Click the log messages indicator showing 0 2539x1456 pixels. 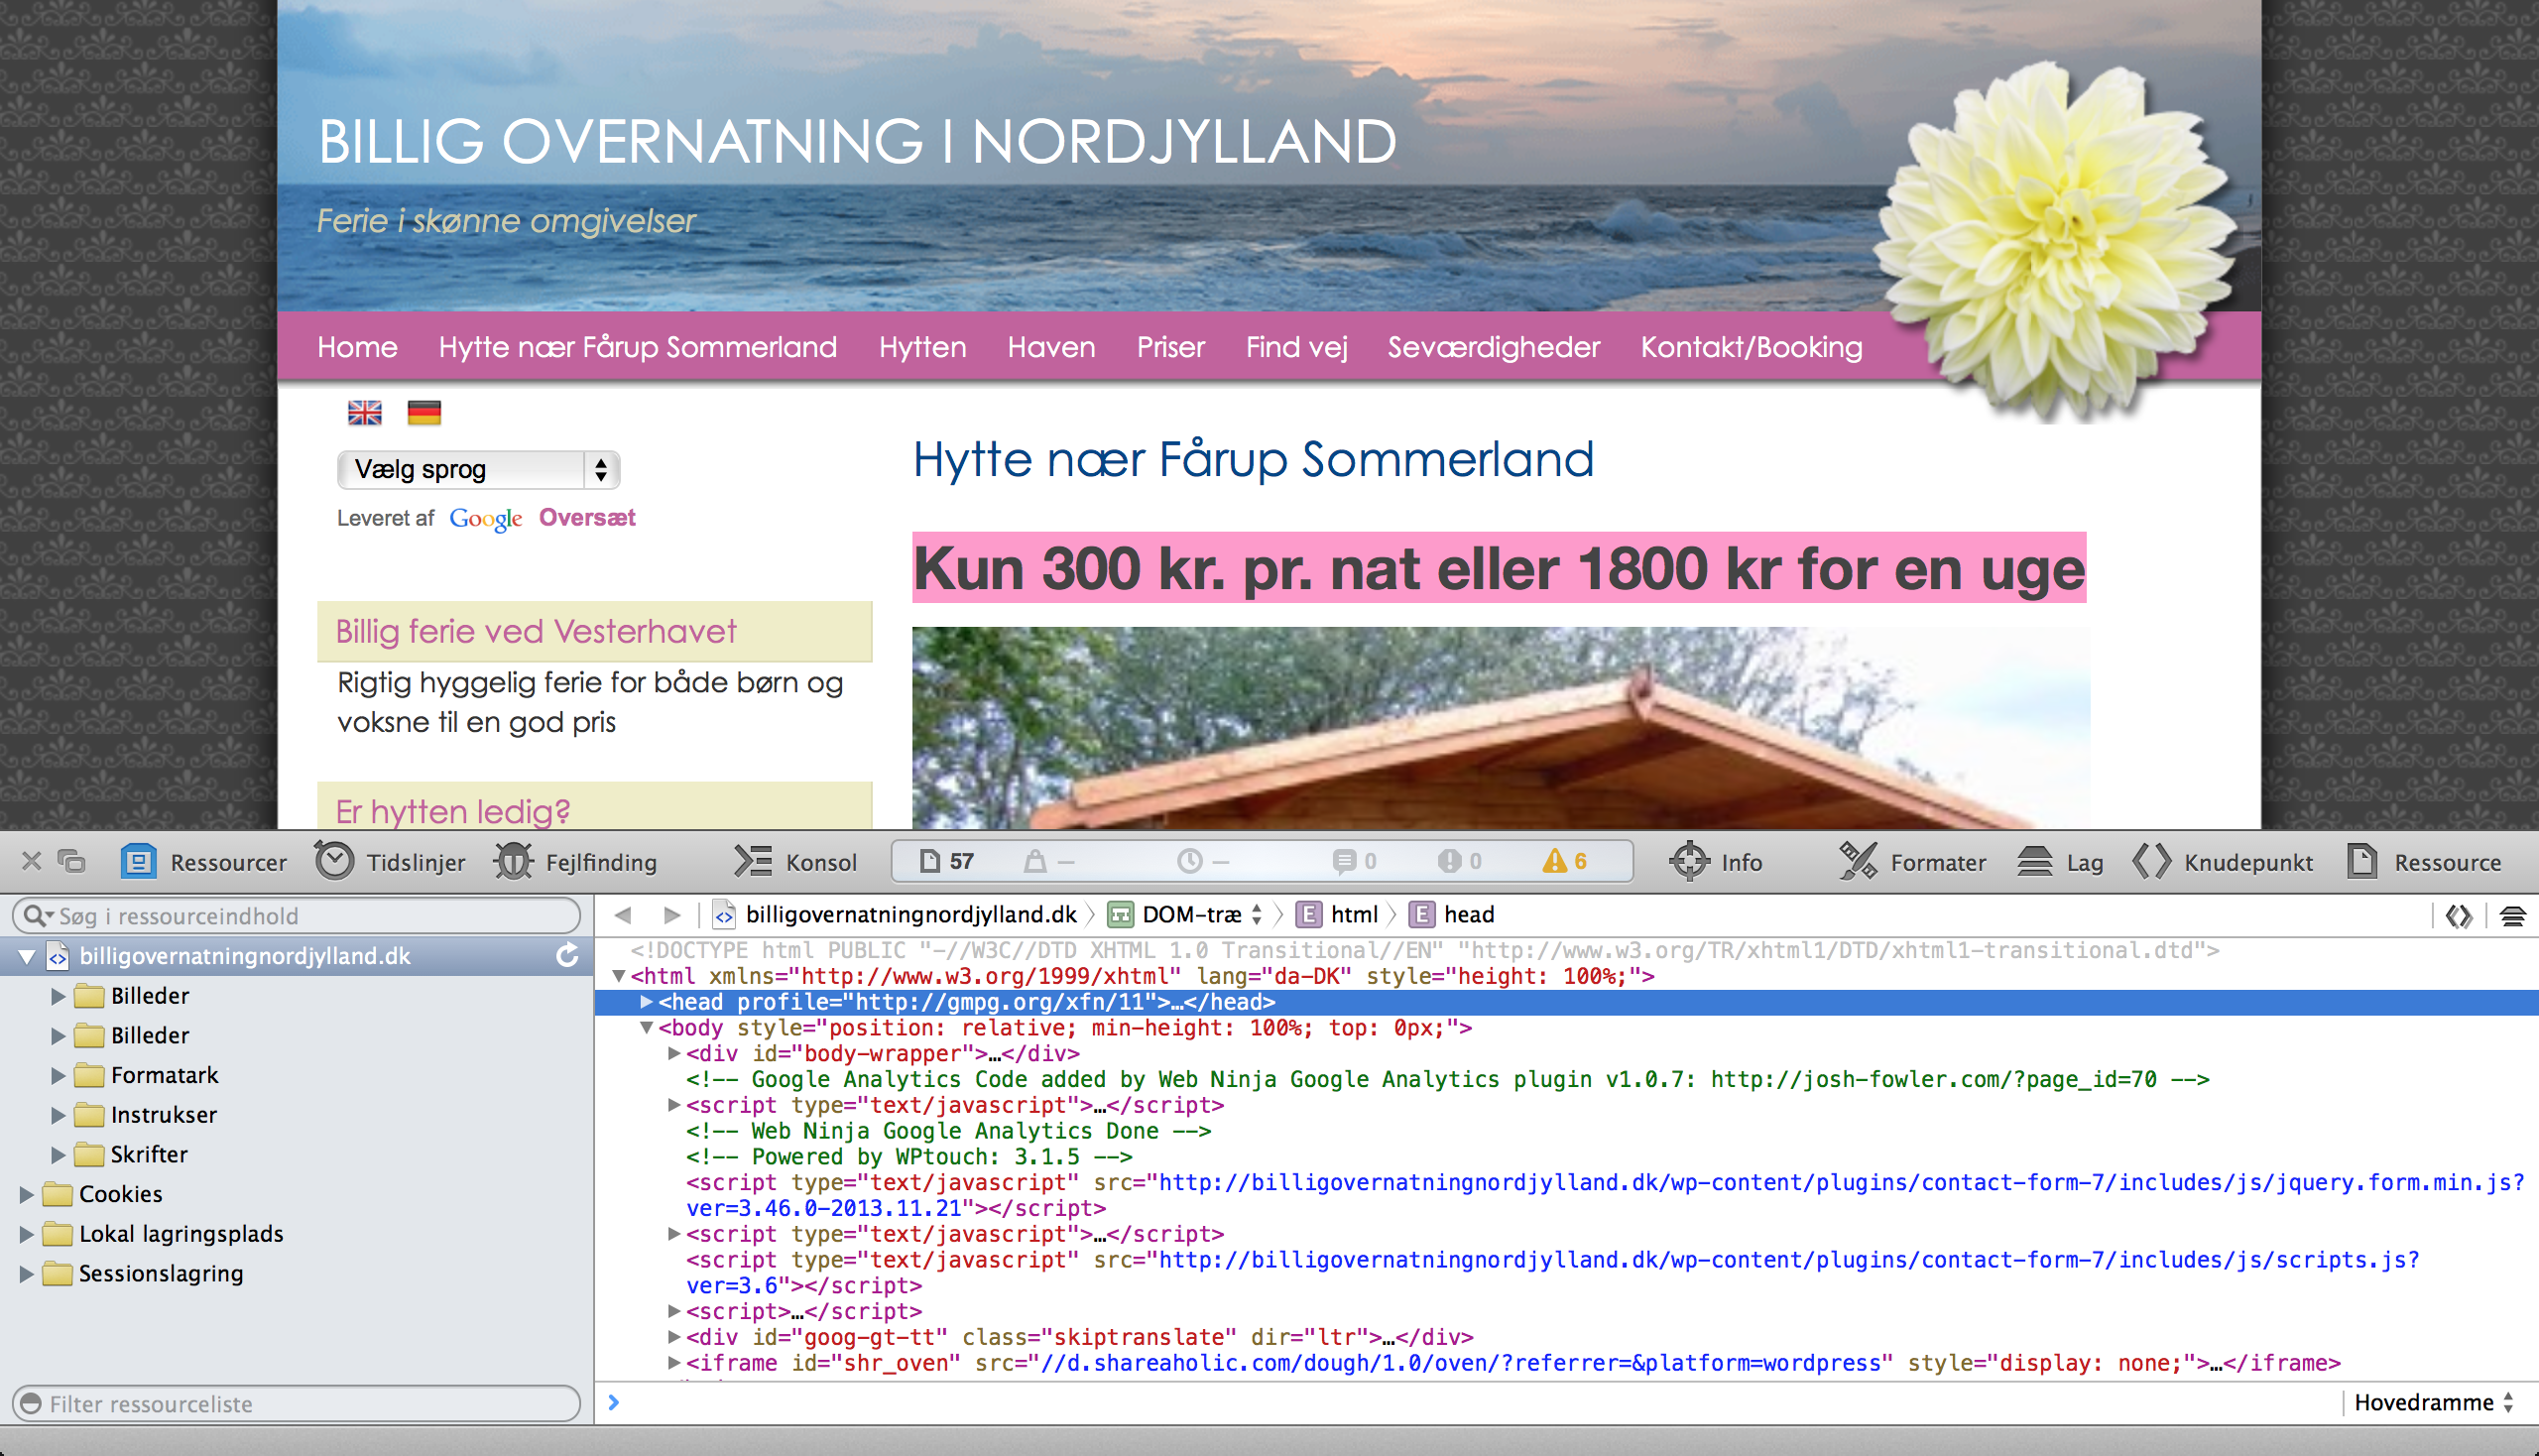pos(1355,861)
